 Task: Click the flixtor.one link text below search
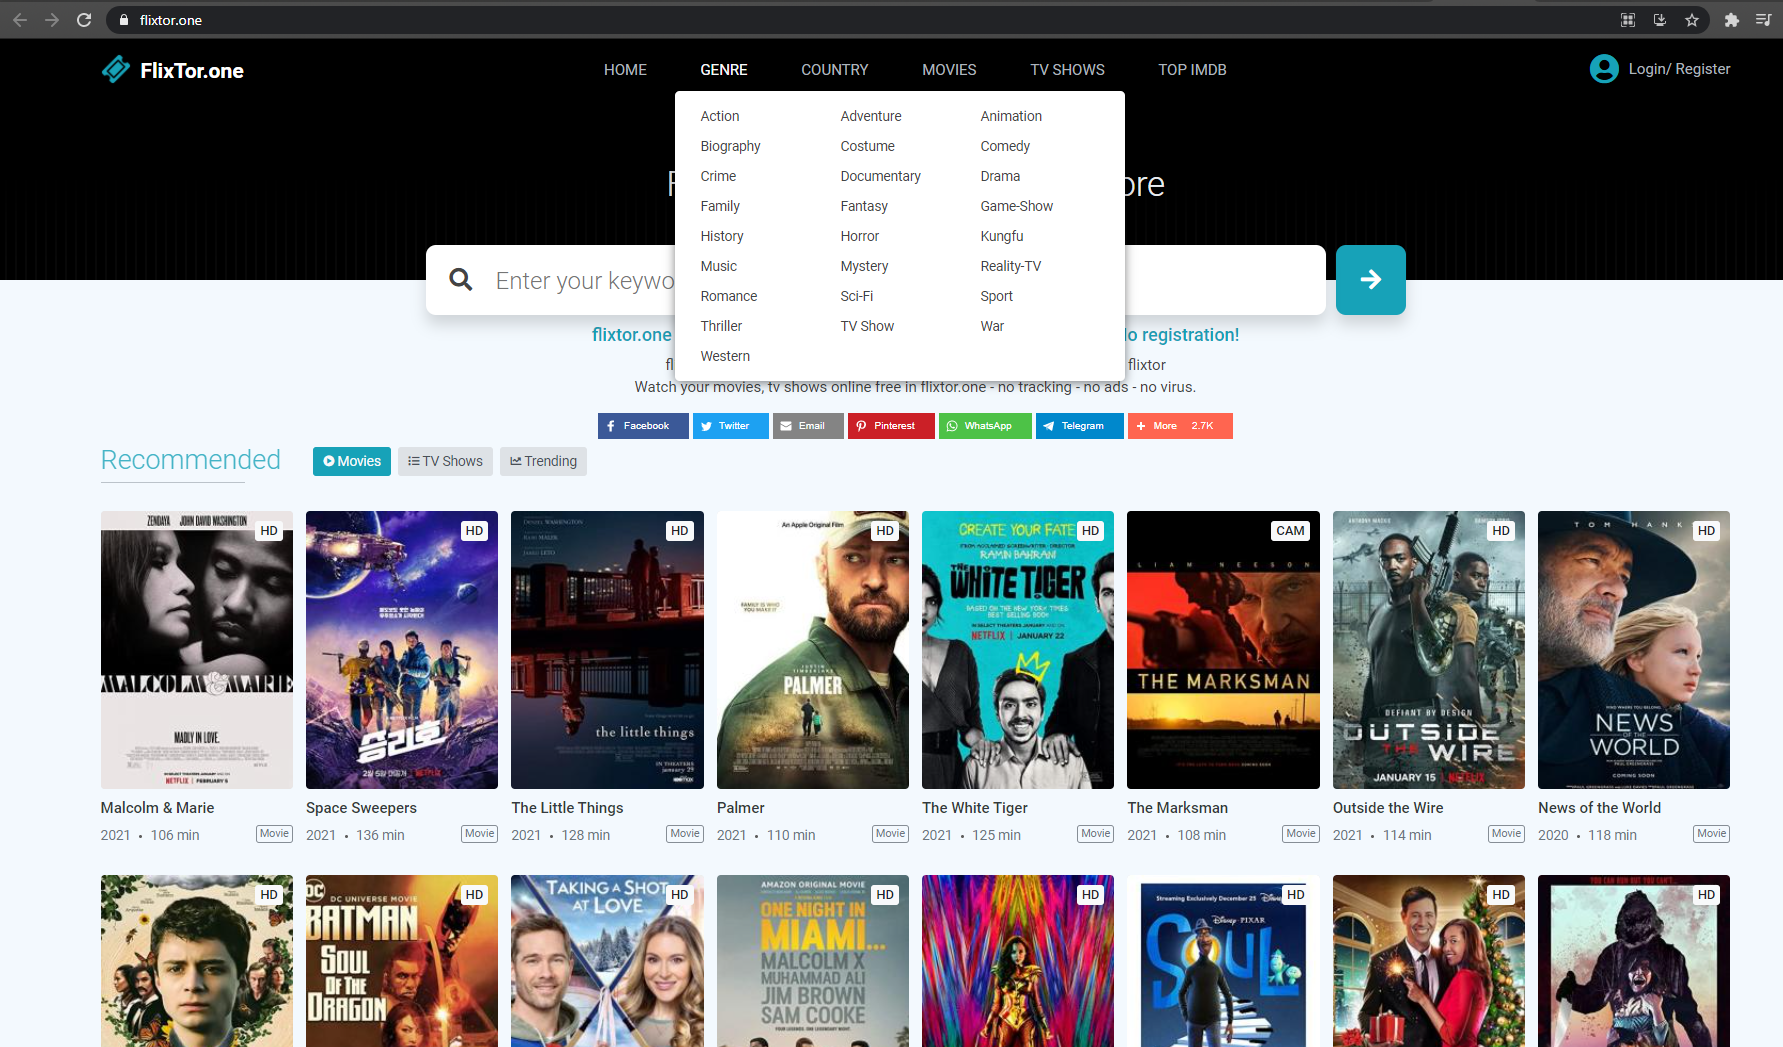(x=632, y=335)
